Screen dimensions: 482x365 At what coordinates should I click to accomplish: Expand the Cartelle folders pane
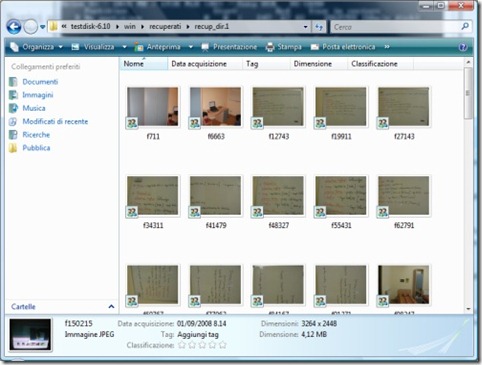pos(111,307)
